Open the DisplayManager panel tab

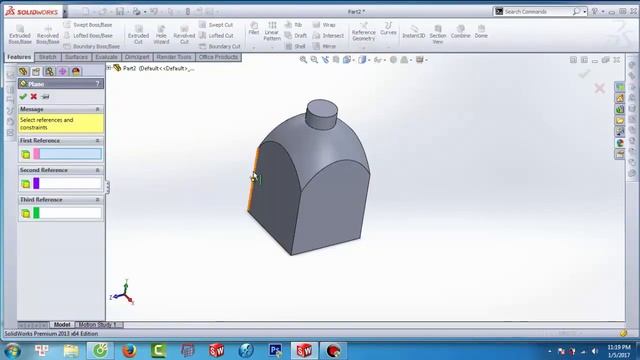(76, 71)
